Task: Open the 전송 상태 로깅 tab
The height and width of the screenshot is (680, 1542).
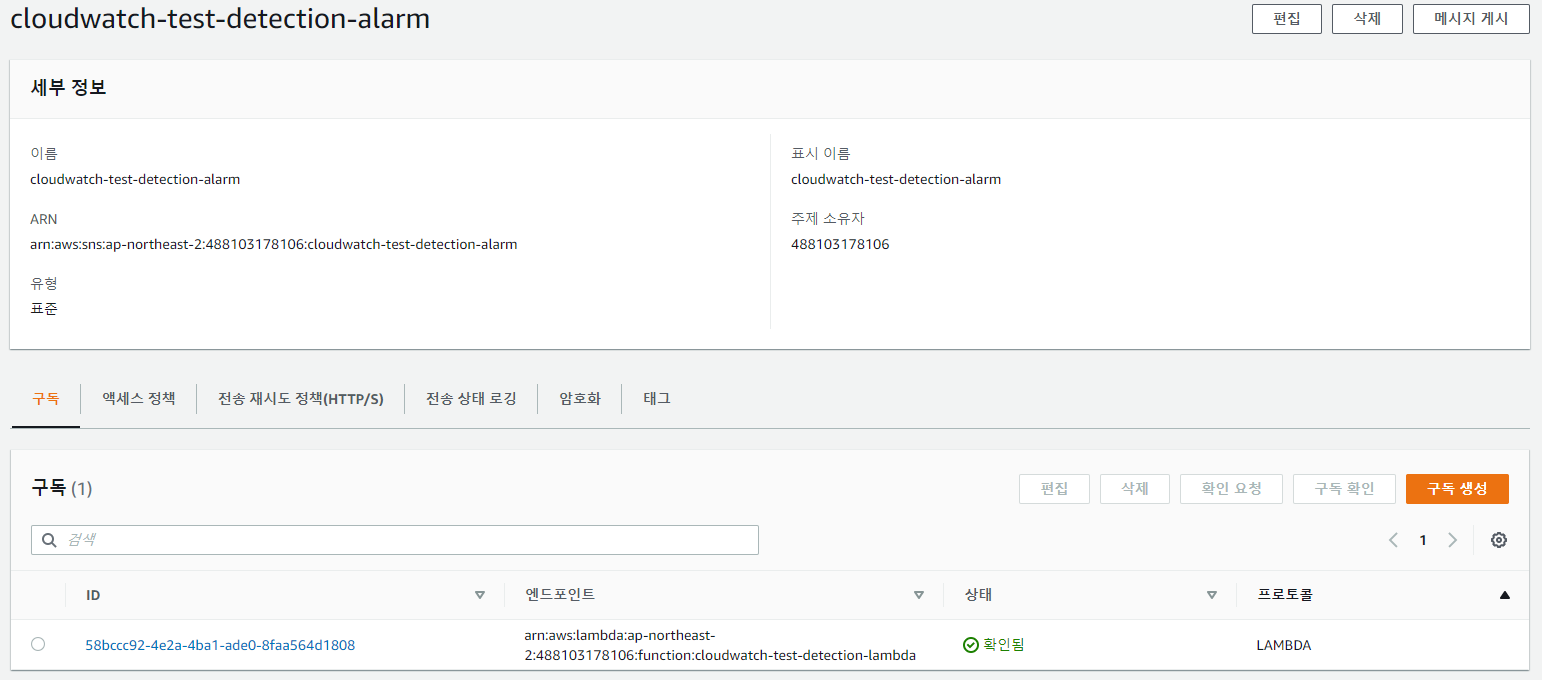Action: tap(471, 398)
